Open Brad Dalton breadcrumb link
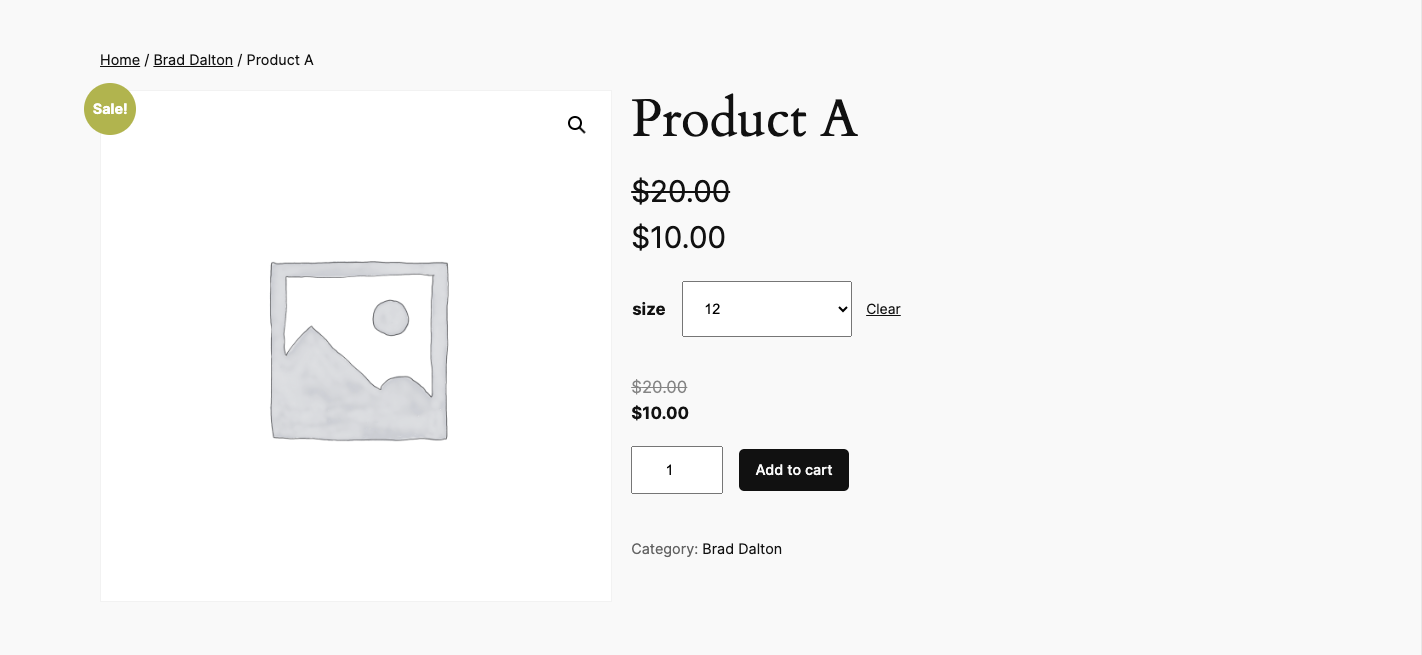 193,60
